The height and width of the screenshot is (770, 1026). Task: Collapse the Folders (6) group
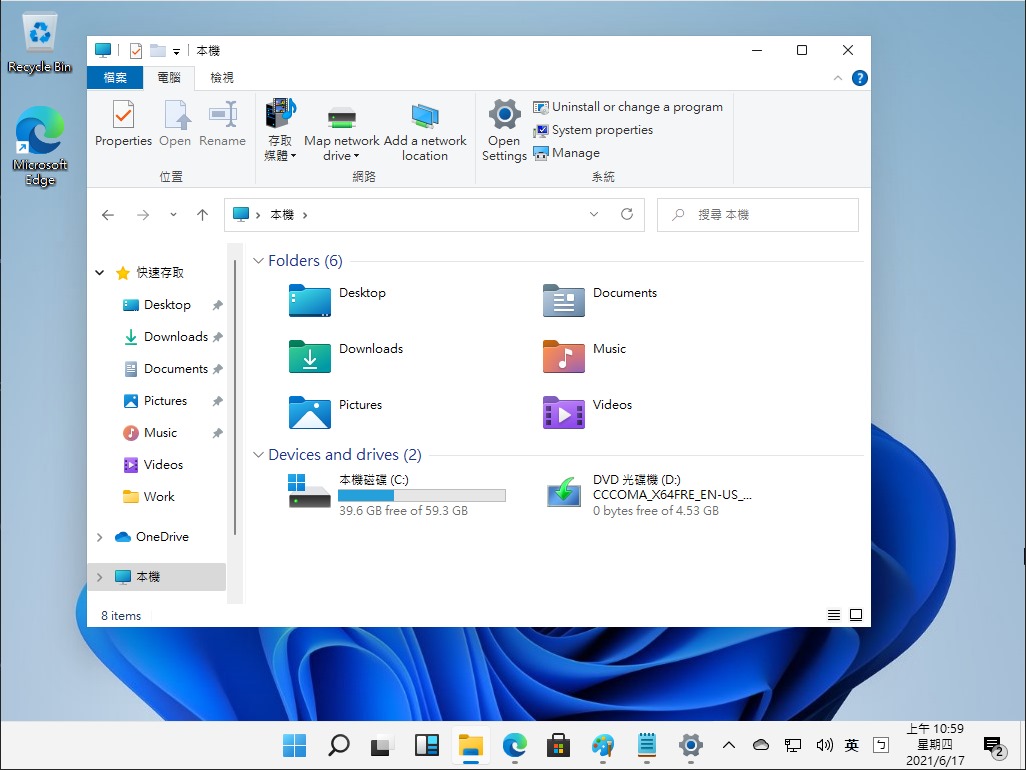259,261
